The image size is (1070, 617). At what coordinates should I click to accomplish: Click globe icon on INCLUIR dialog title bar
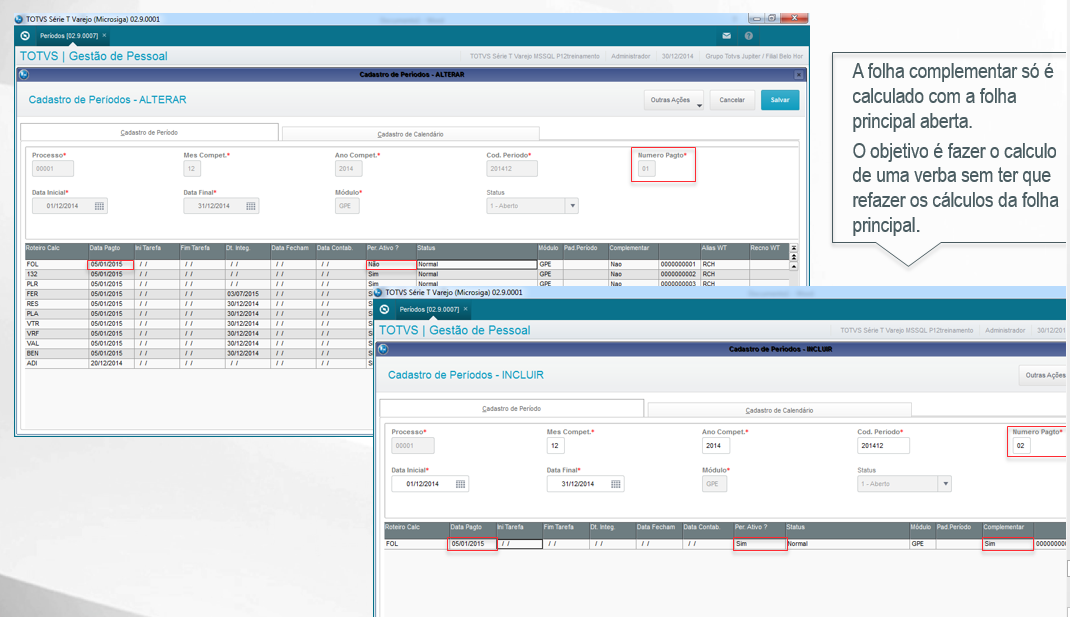(x=383, y=349)
